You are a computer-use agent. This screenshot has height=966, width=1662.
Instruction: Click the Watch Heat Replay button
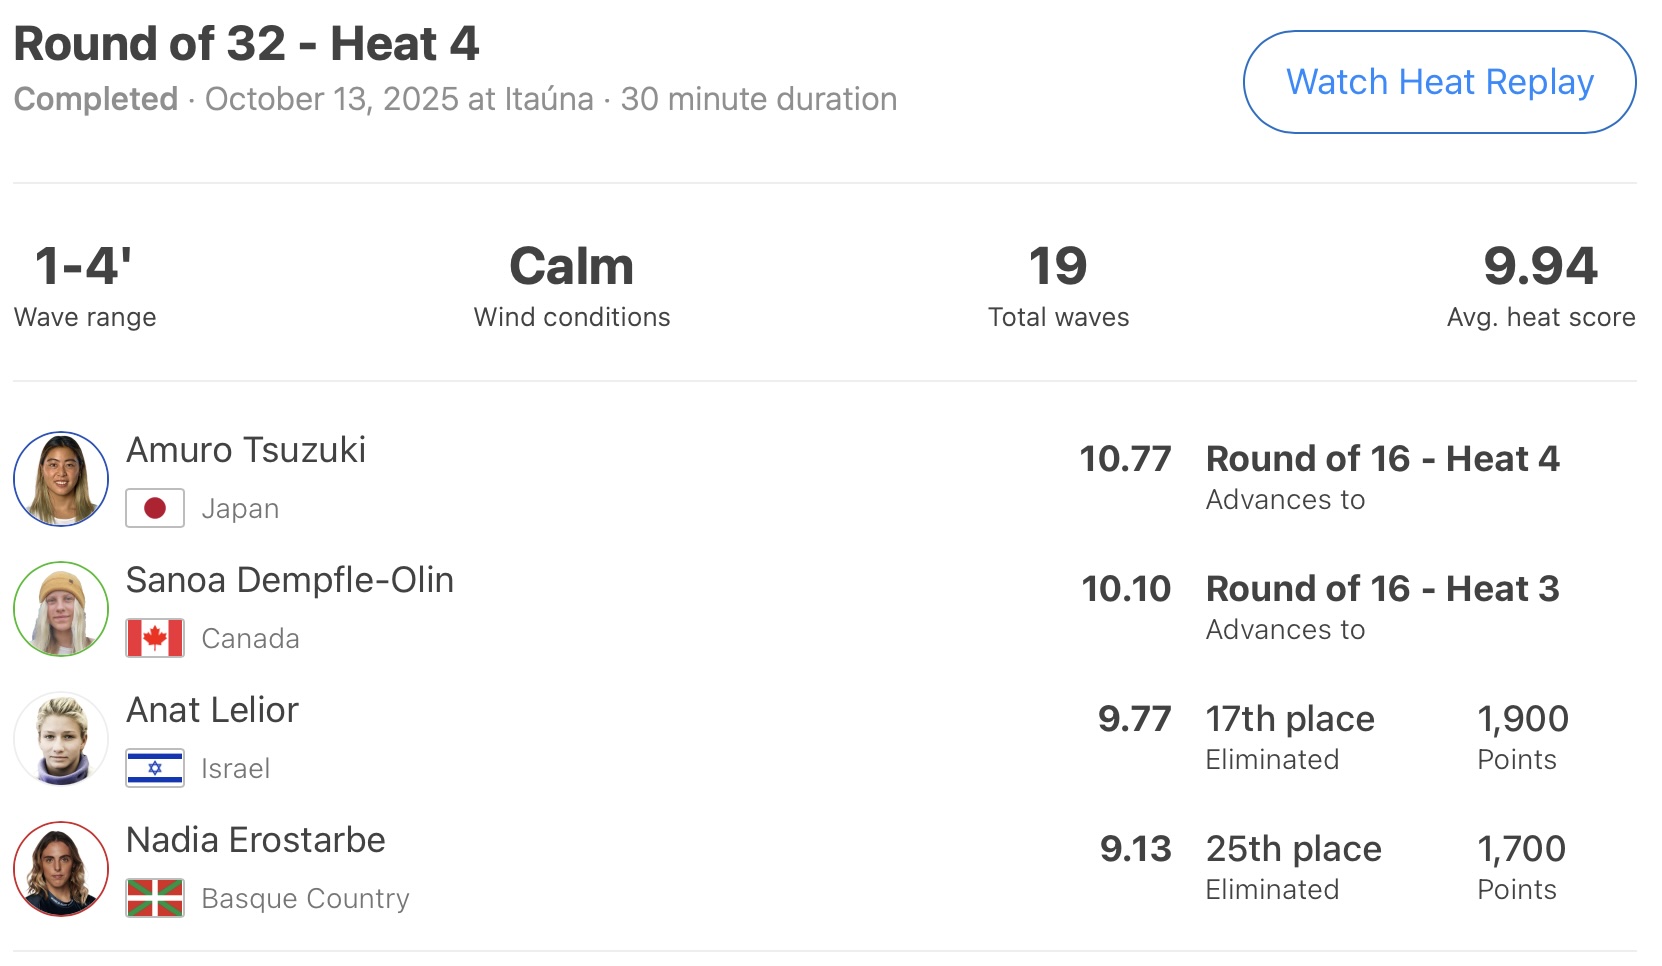click(x=1439, y=82)
